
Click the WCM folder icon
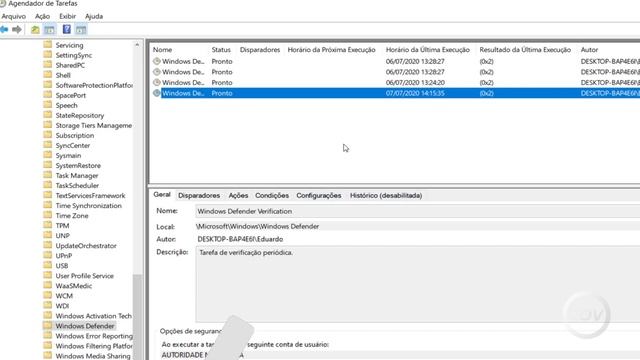48,296
